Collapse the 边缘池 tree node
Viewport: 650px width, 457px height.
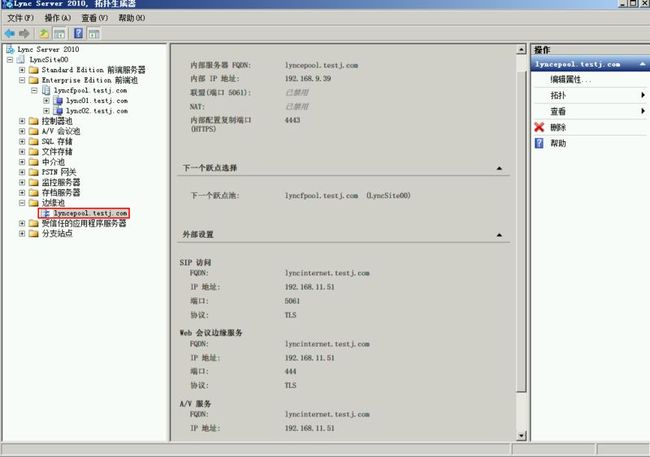(x=22, y=203)
